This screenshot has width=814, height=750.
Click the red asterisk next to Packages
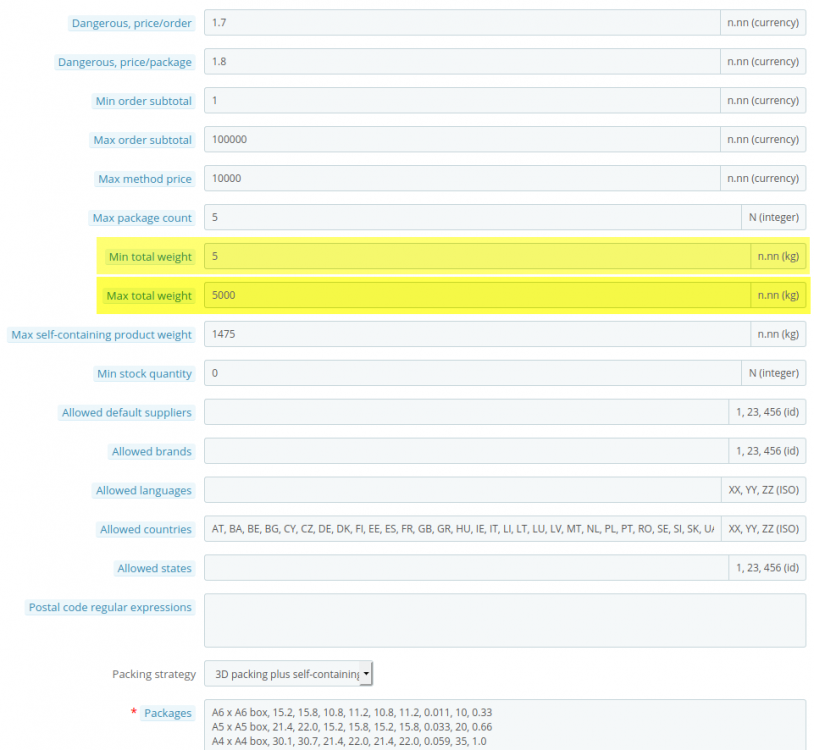coord(133,712)
